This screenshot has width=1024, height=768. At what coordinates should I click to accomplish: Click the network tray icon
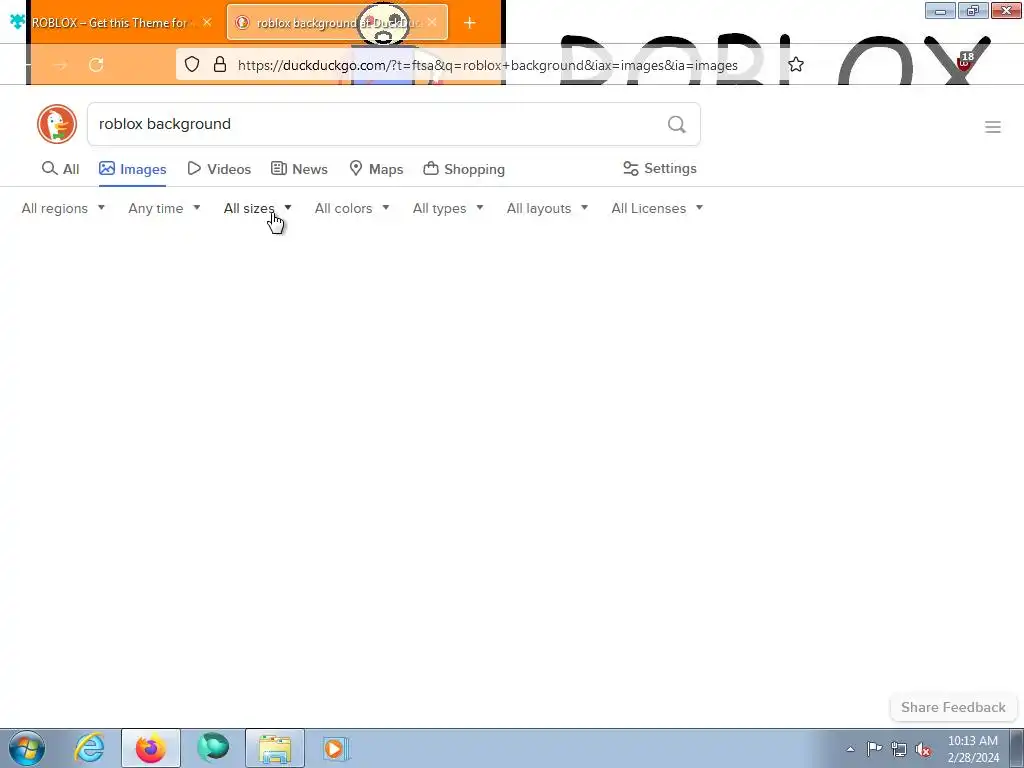(899, 749)
